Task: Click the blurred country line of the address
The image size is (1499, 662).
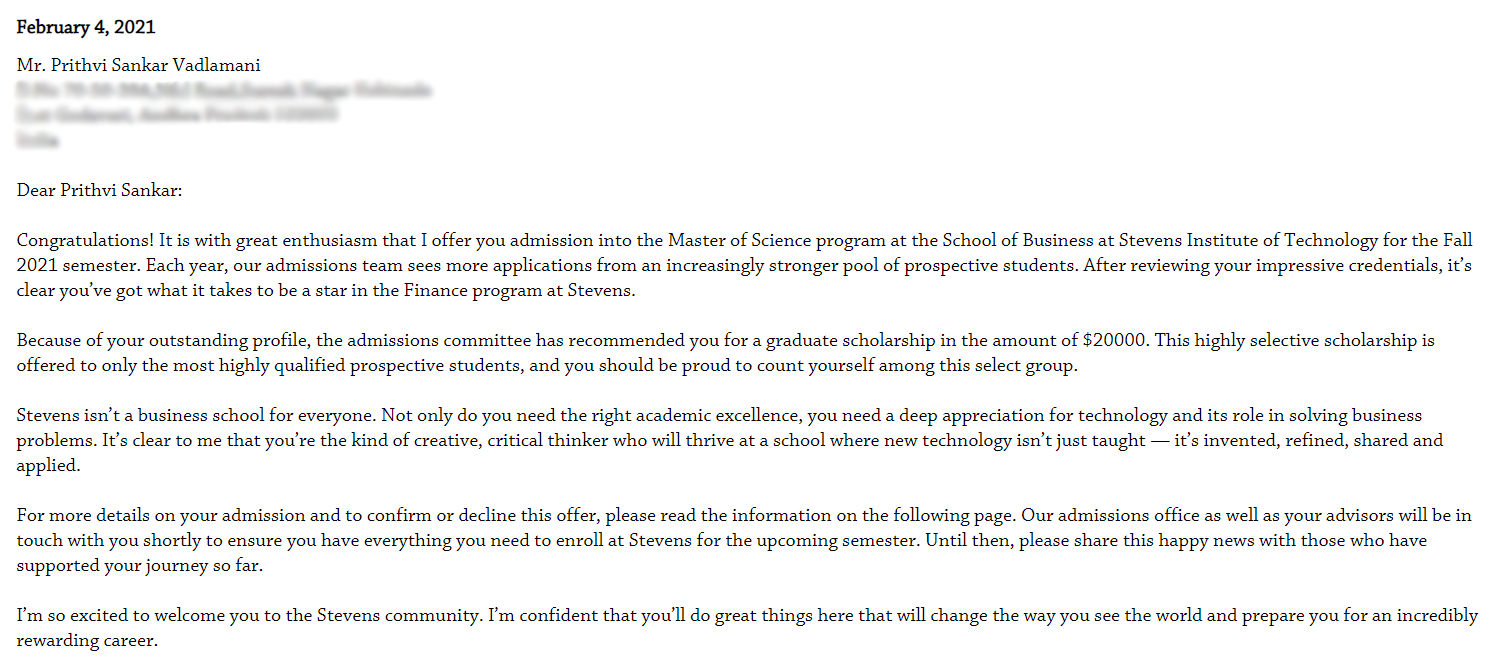Action: coord(38,140)
